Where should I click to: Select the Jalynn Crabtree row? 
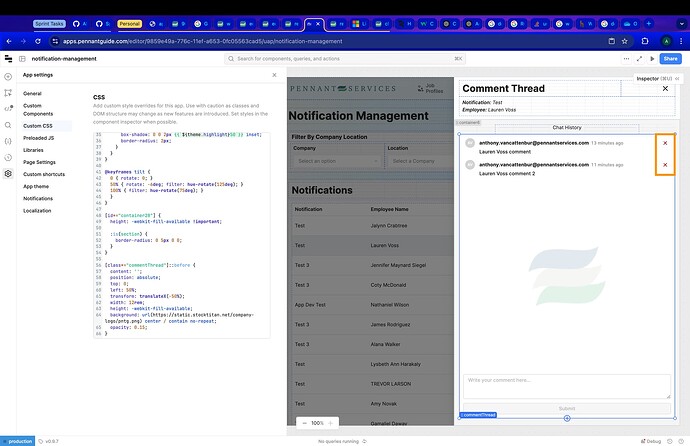click(372, 226)
